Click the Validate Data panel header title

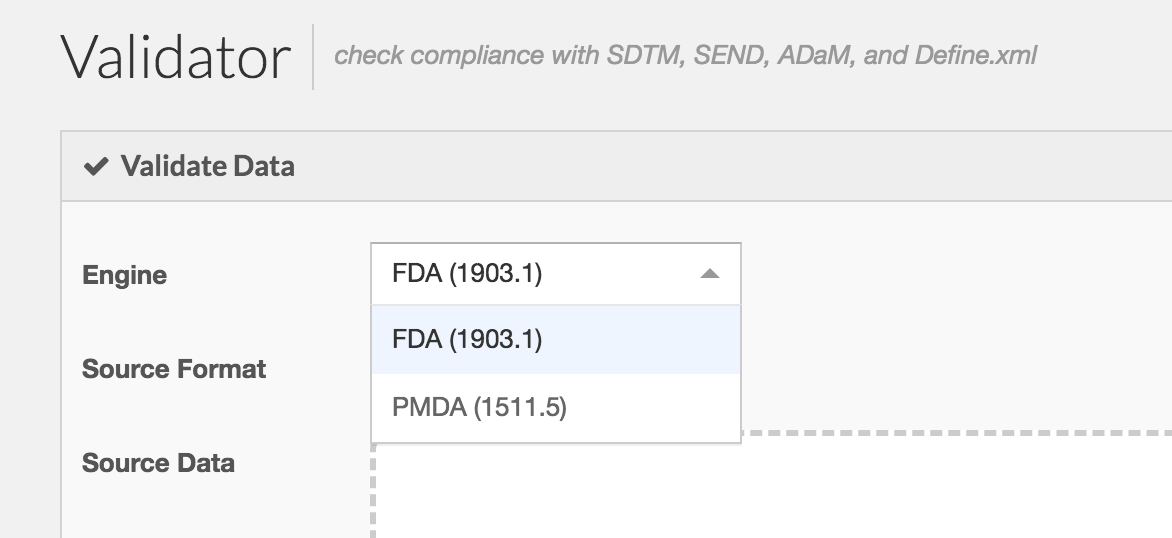tap(207, 166)
